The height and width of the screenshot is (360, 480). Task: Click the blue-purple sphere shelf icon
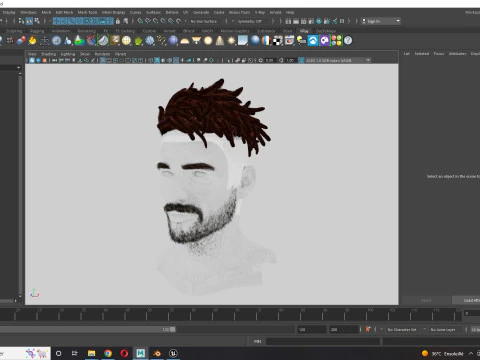(173, 41)
